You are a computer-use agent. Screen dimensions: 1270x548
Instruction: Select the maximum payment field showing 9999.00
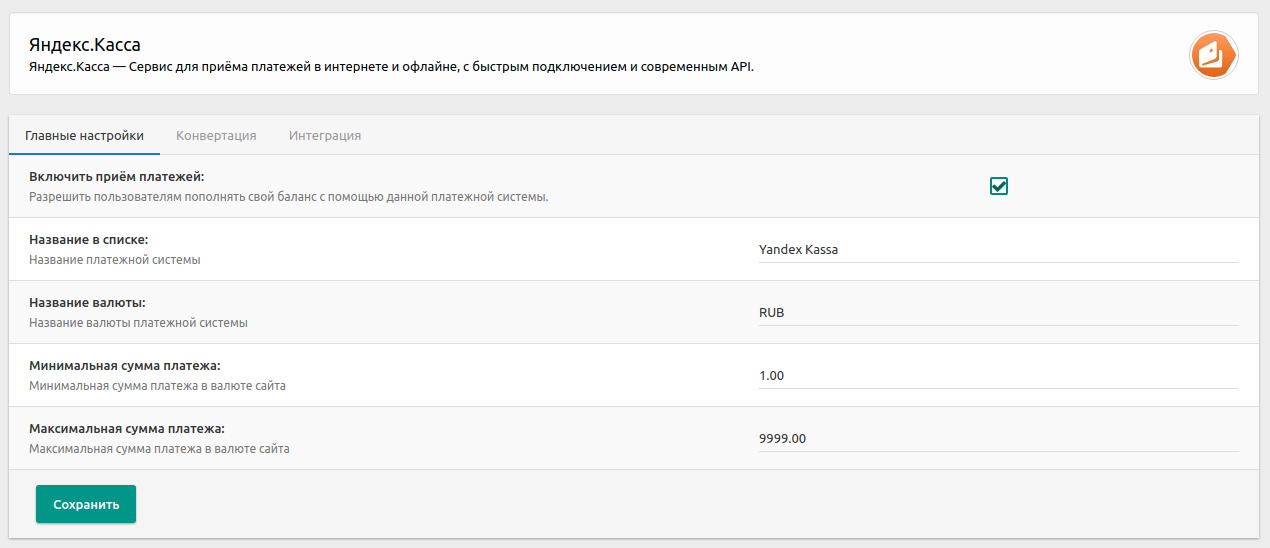(x=998, y=439)
